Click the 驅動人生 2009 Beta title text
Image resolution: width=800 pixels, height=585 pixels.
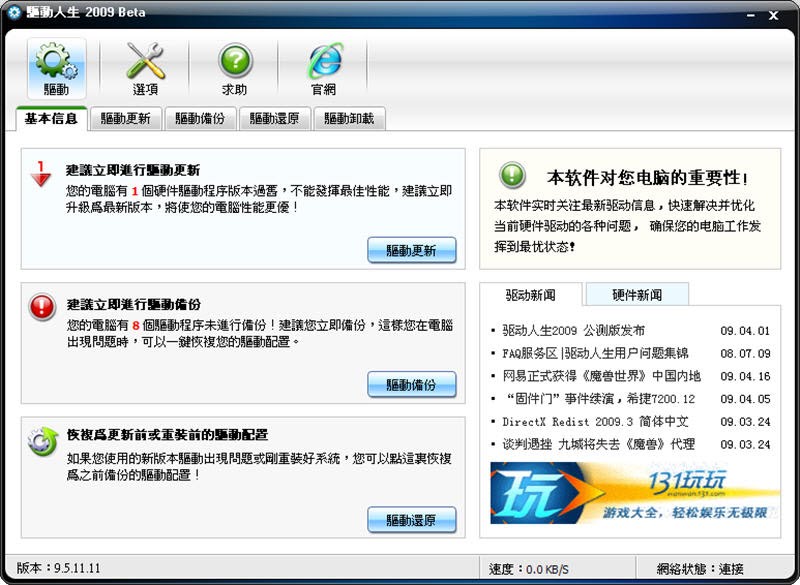86,12
